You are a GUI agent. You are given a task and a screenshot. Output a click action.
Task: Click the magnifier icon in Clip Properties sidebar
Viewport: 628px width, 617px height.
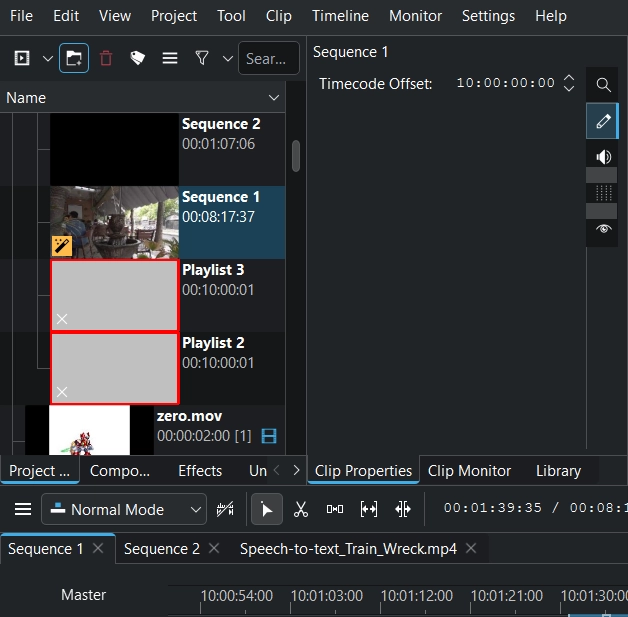[603, 85]
